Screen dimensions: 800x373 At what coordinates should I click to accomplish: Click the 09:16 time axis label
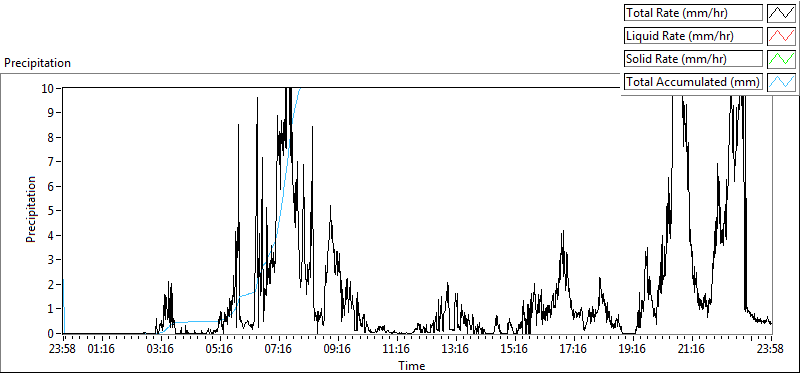(x=338, y=350)
